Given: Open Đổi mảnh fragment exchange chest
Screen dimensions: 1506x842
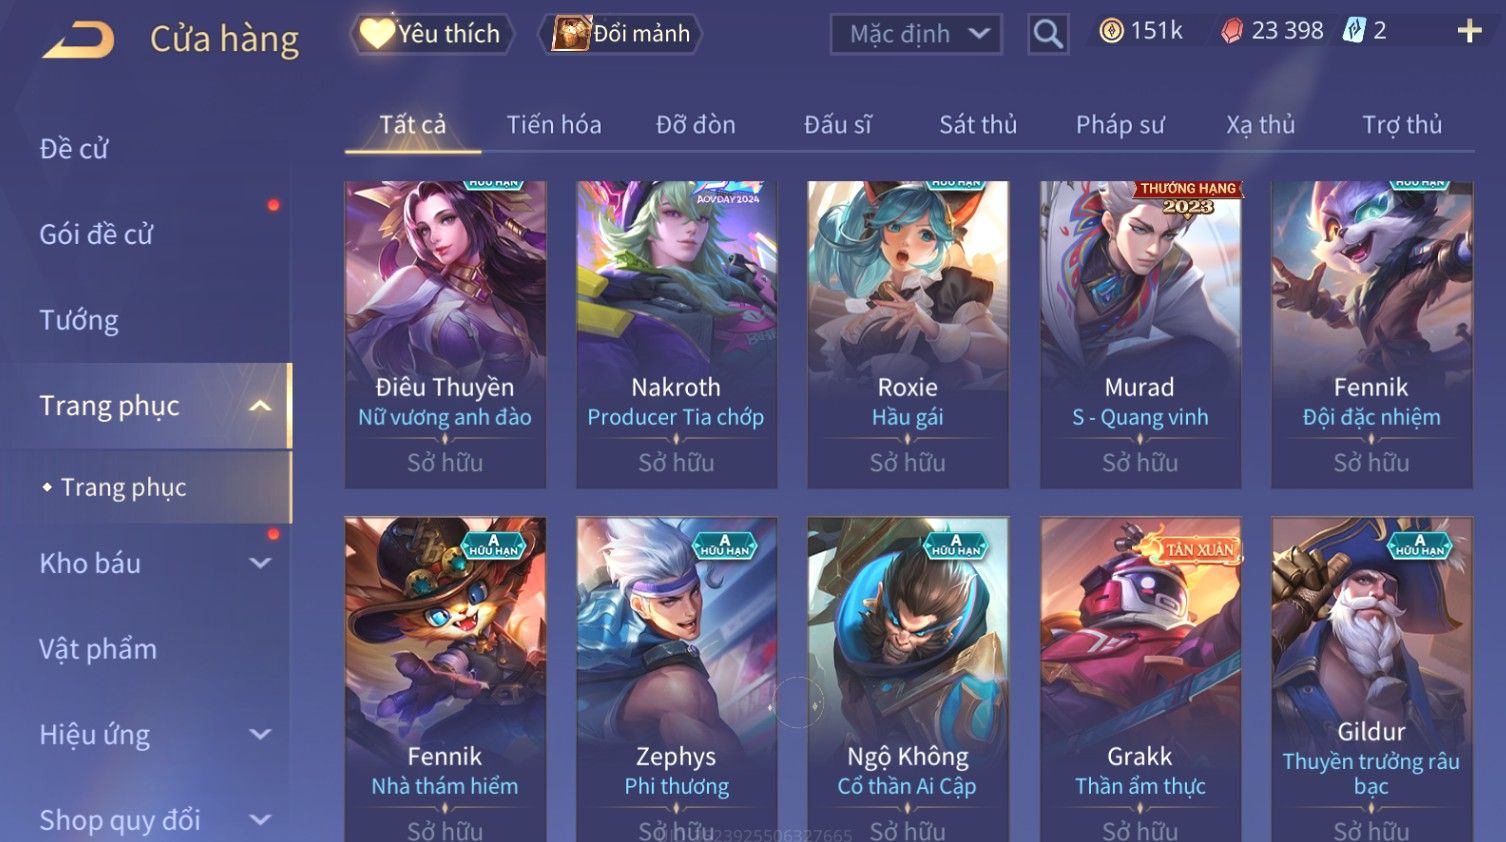Looking at the screenshot, I should point(621,34).
